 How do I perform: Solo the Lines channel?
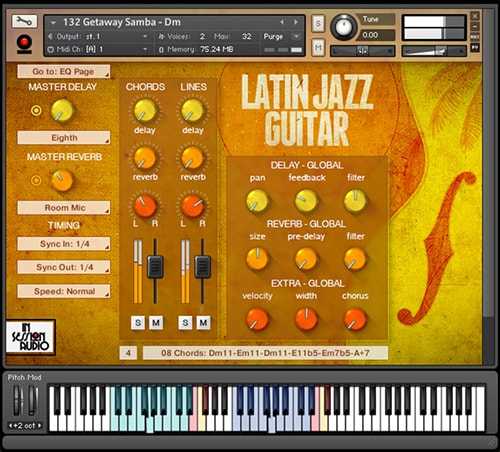[185, 322]
